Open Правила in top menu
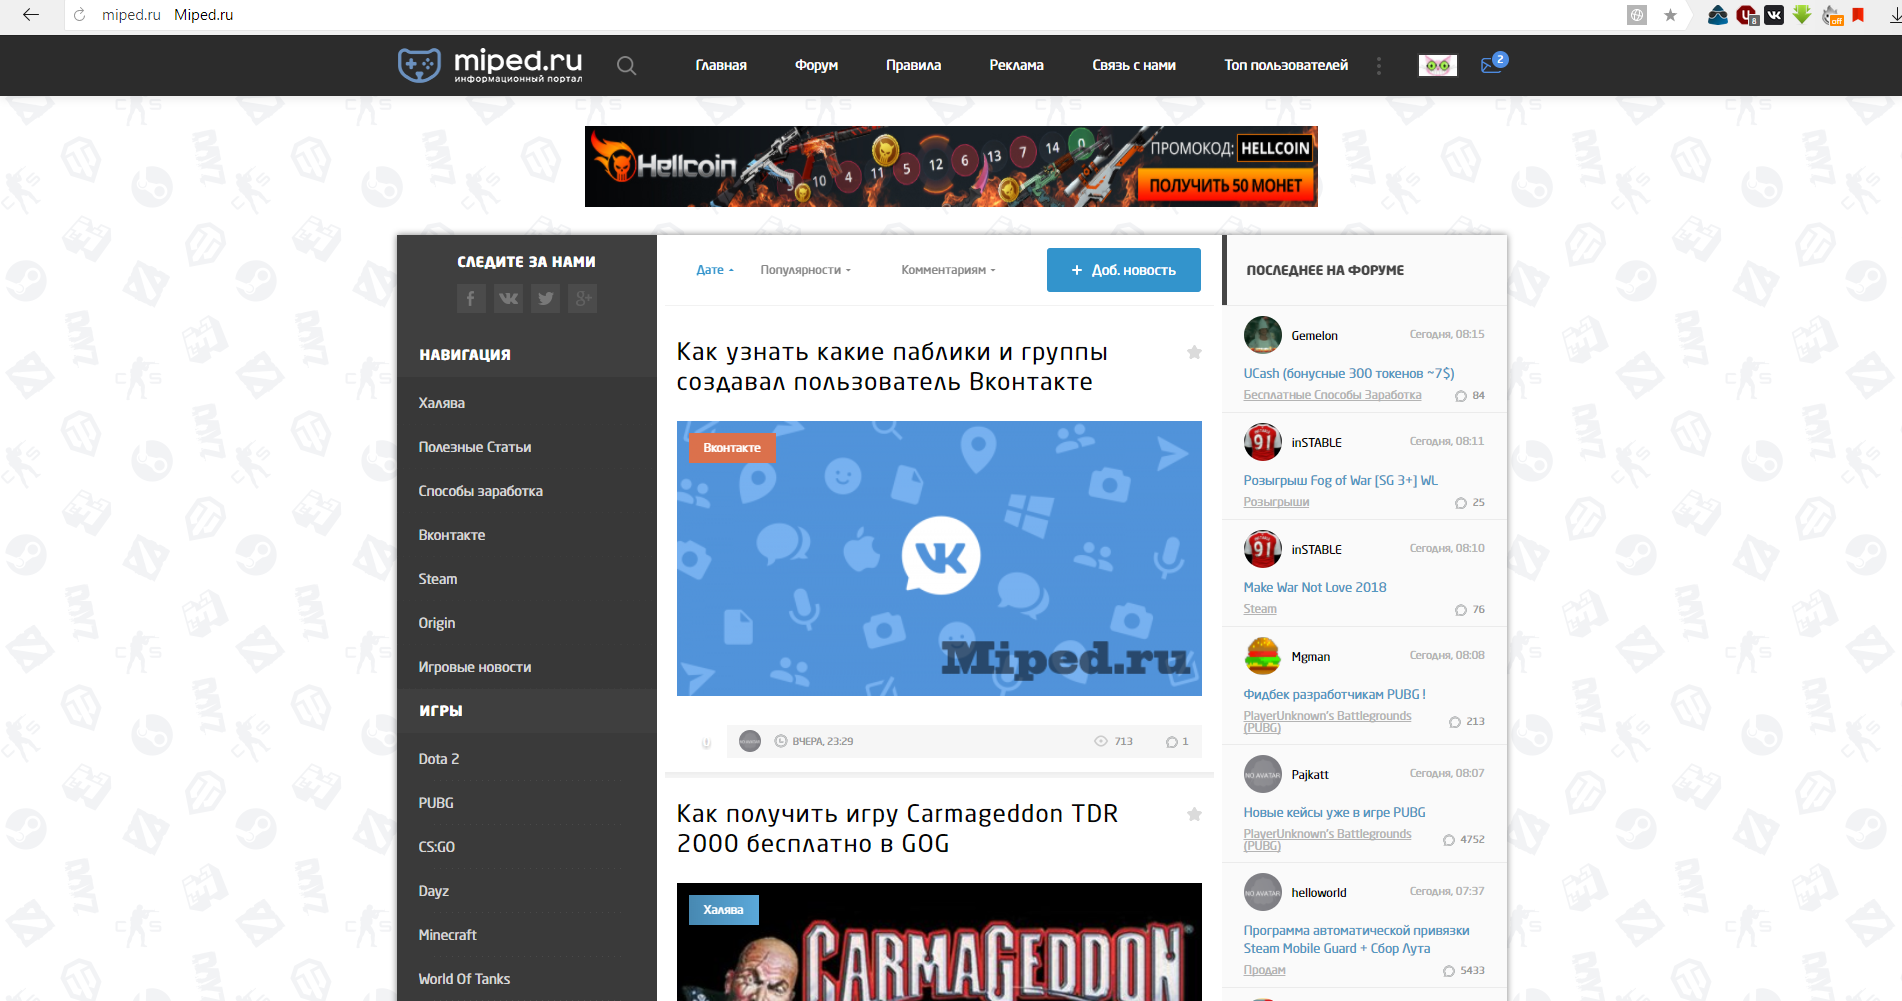This screenshot has height=1001, width=1902. tap(913, 65)
